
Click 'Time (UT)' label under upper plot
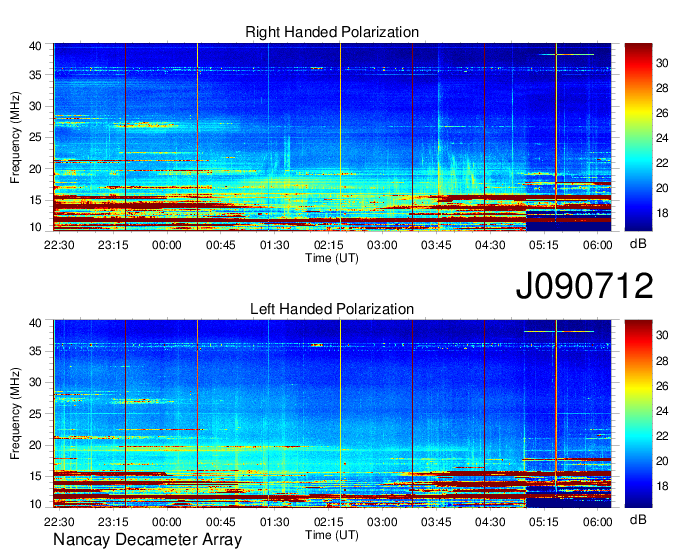(x=332, y=258)
